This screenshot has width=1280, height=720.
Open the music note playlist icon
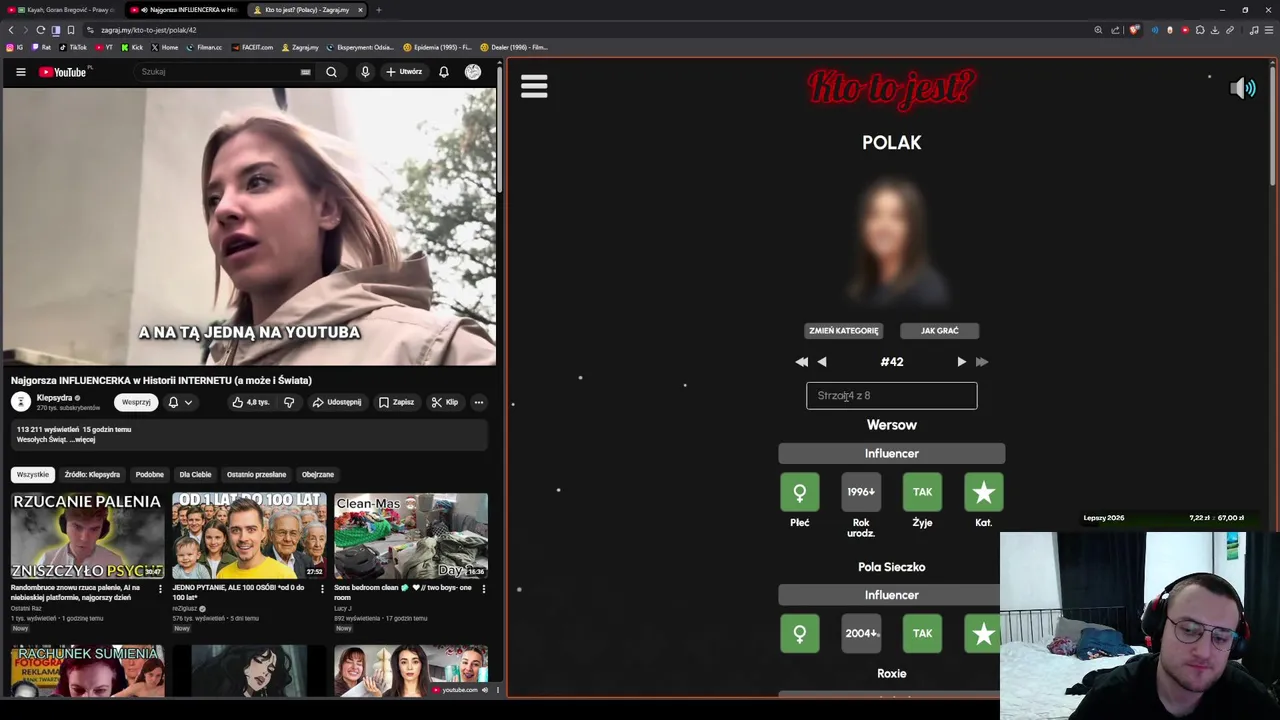click(1254, 30)
